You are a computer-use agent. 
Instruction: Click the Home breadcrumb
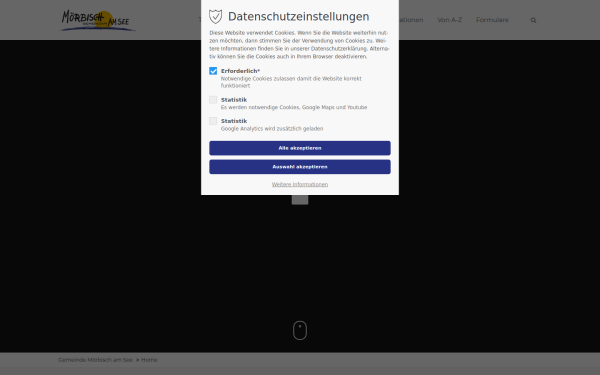coord(149,360)
